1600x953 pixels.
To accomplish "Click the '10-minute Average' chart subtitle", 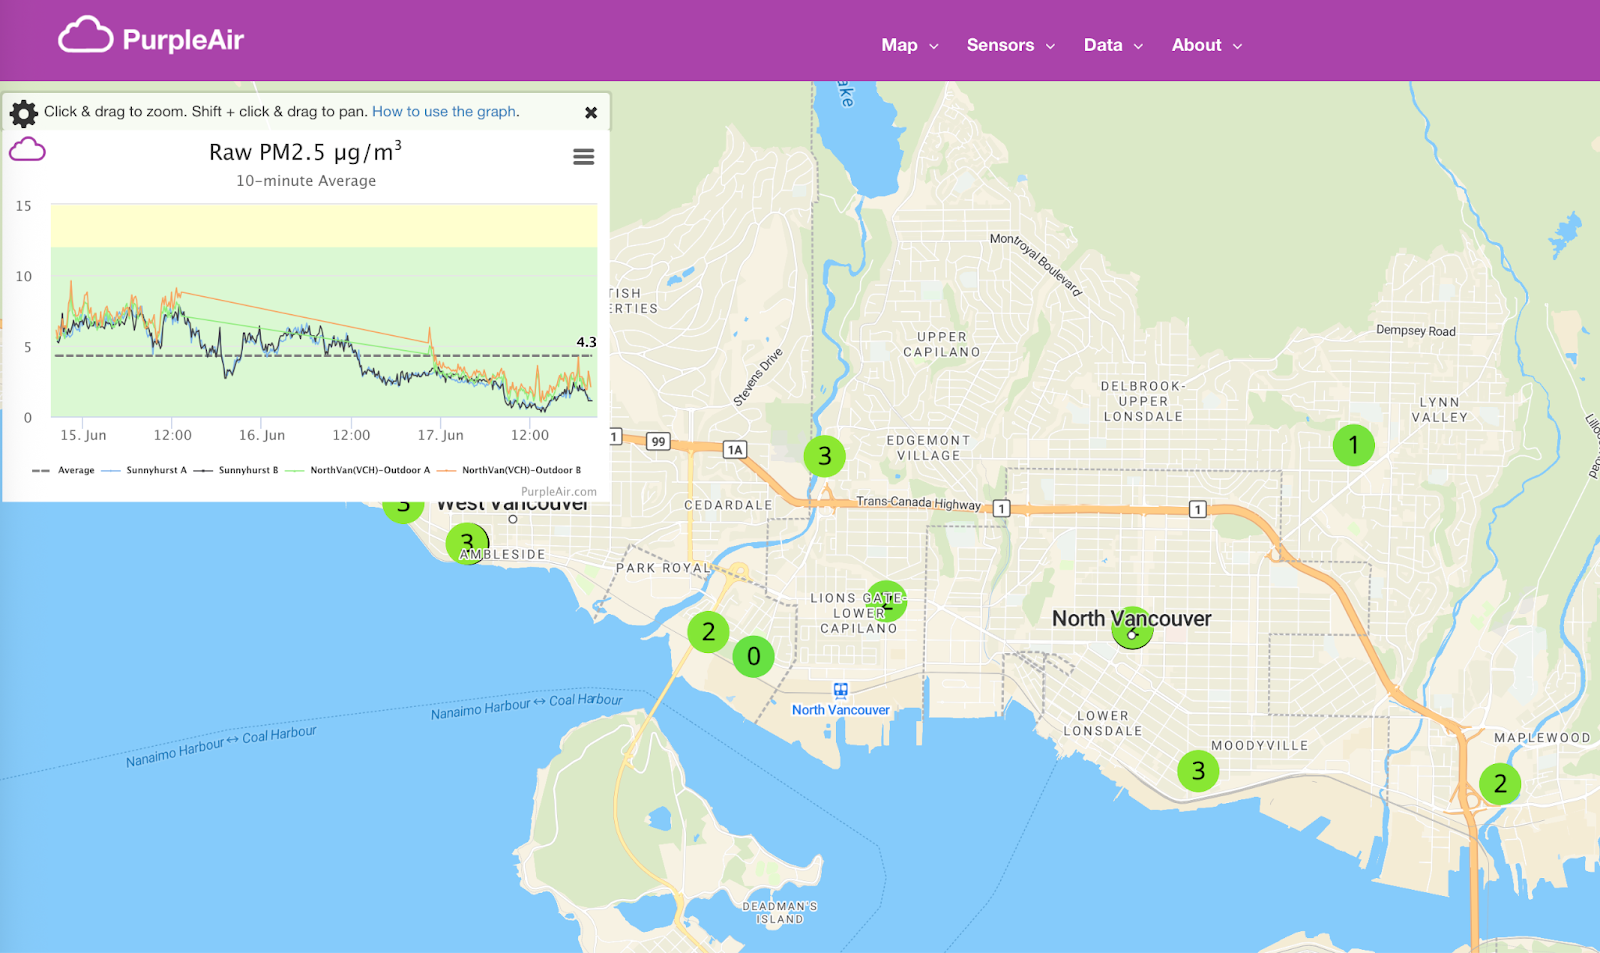I will pyautogui.click(x=306, y=181).
